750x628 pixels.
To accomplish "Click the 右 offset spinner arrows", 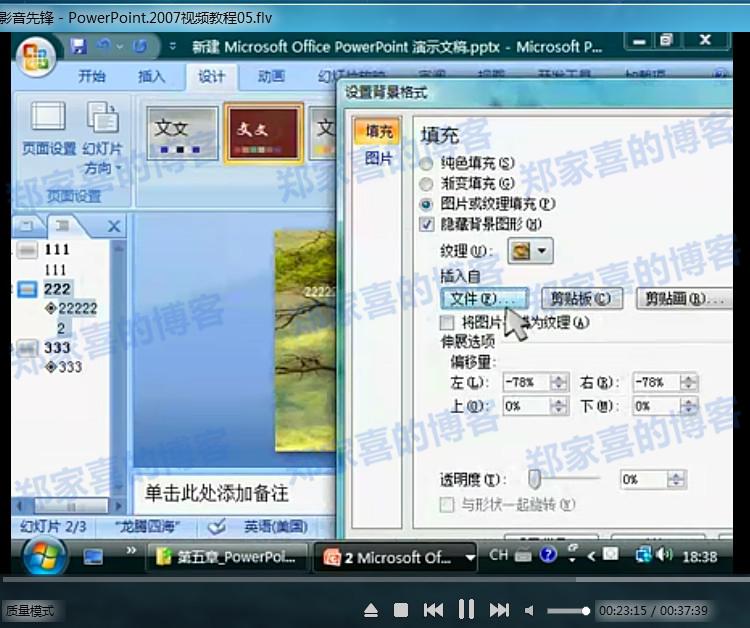I will tap(688, 382).
